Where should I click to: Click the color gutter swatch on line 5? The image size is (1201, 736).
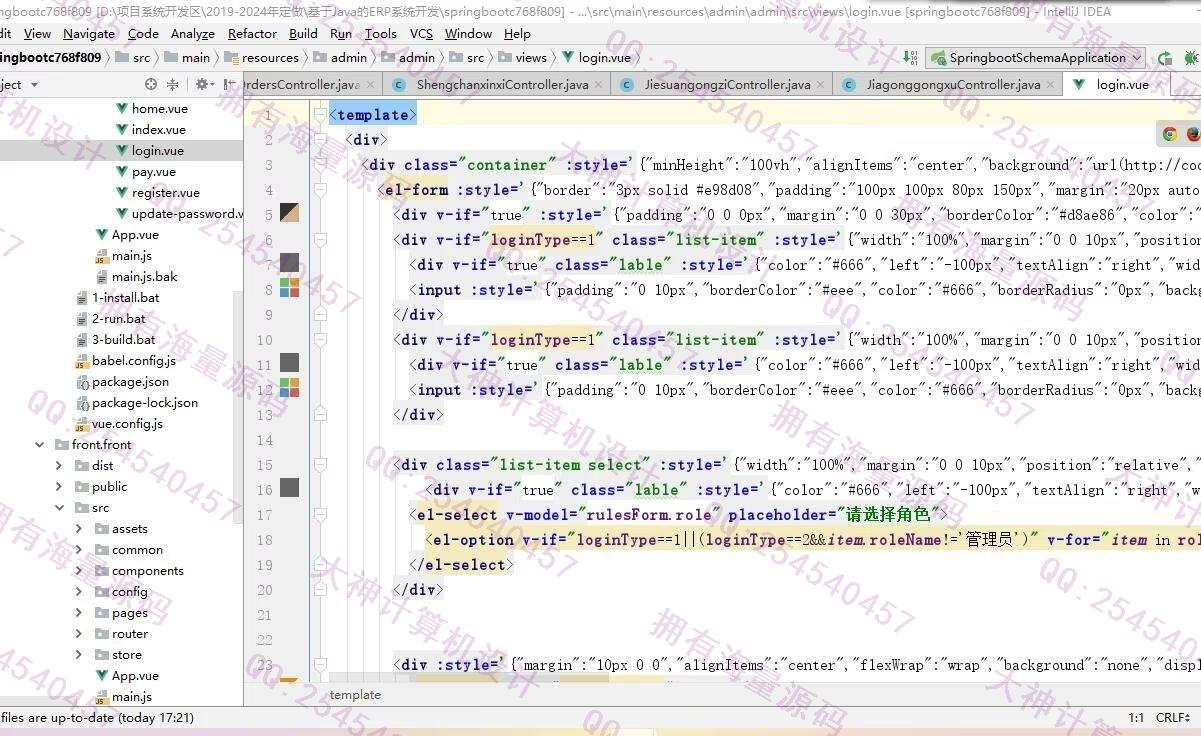289,213
